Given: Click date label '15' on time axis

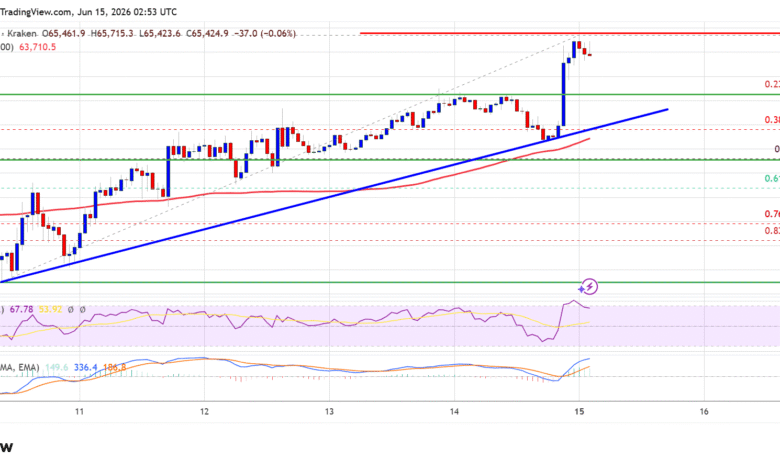Looking at the screenshot, I should (x=579, y=411).
